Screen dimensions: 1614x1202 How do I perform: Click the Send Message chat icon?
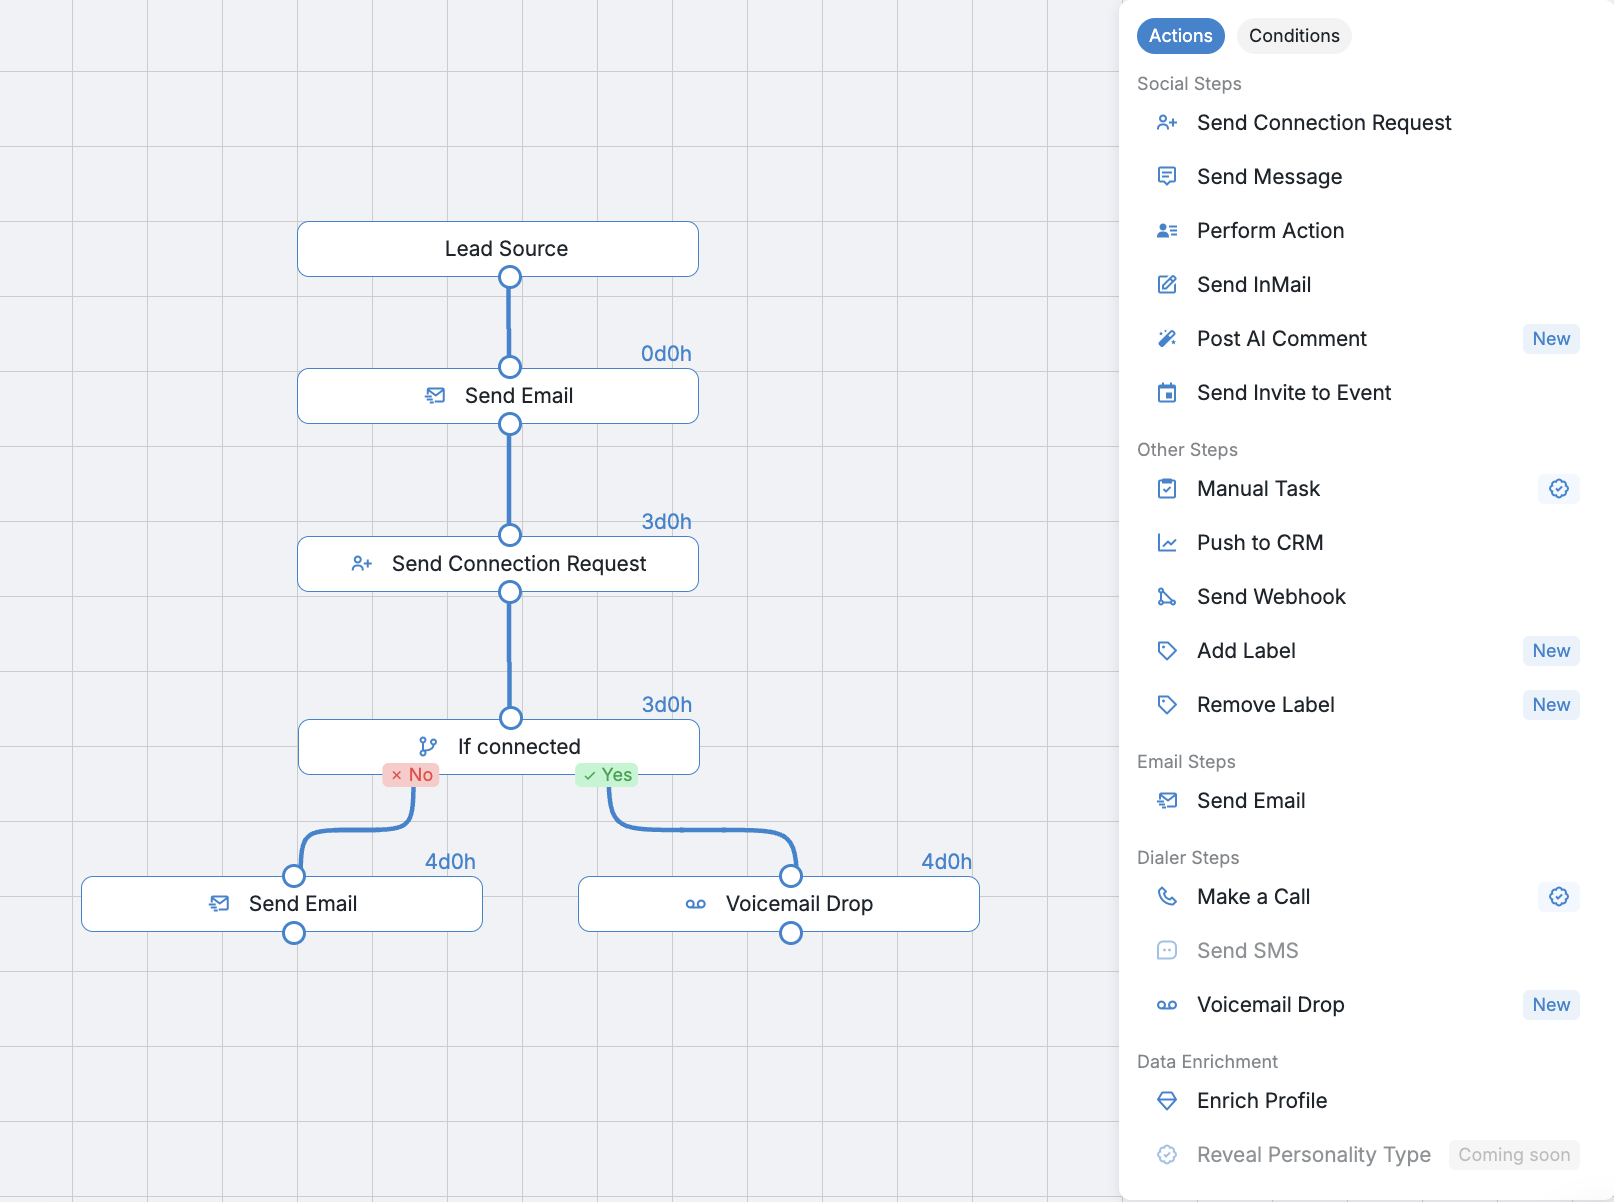pyautogui.click(x=1167, y=177)
